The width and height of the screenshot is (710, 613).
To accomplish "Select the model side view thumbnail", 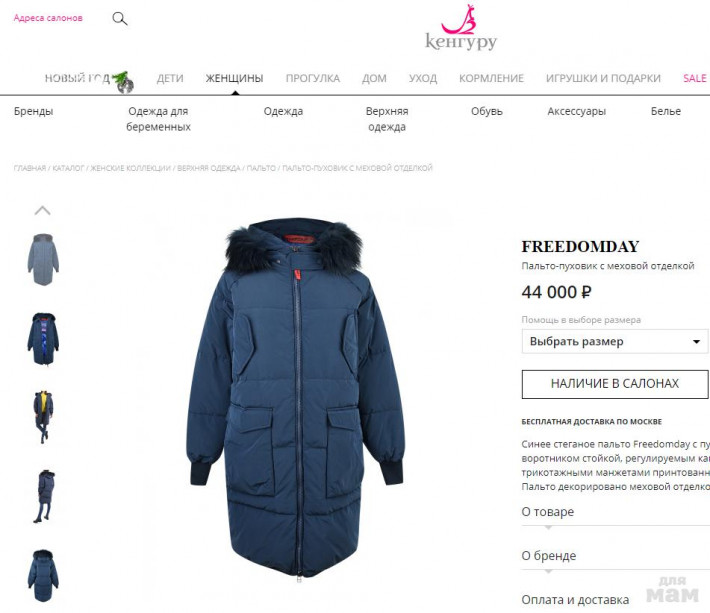I will tap(44, 496).
